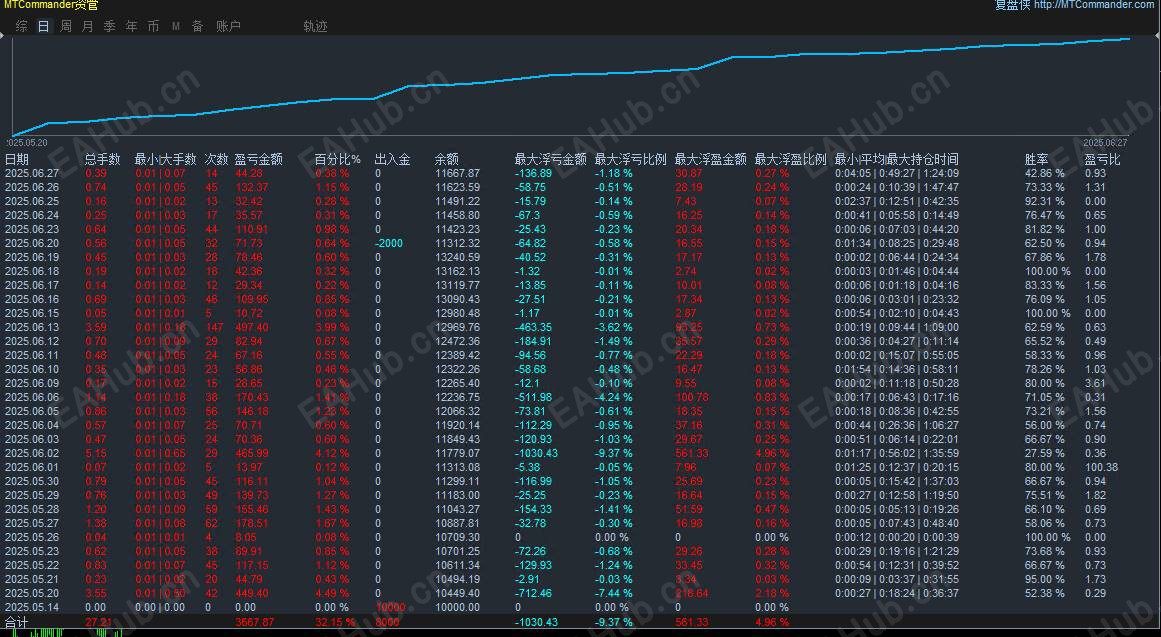This screenshot has height=637, width=1161.
Task: Click the 2025.06.27 end-date label on chart
Action: tap(1105, 143)
